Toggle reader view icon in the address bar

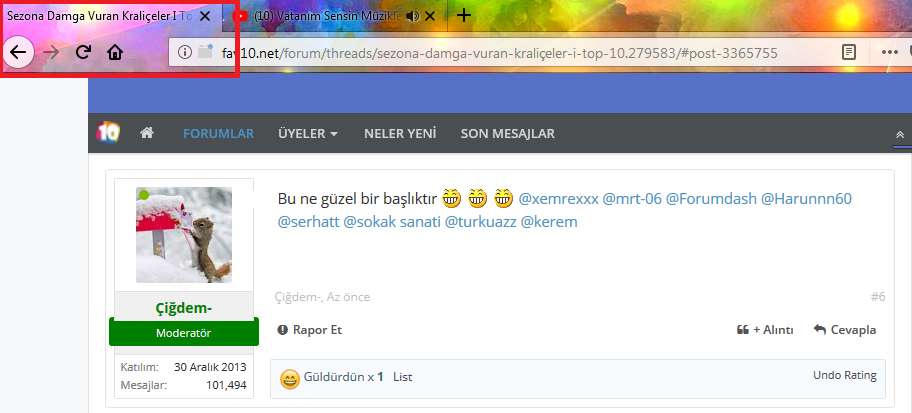coord(849,52)
